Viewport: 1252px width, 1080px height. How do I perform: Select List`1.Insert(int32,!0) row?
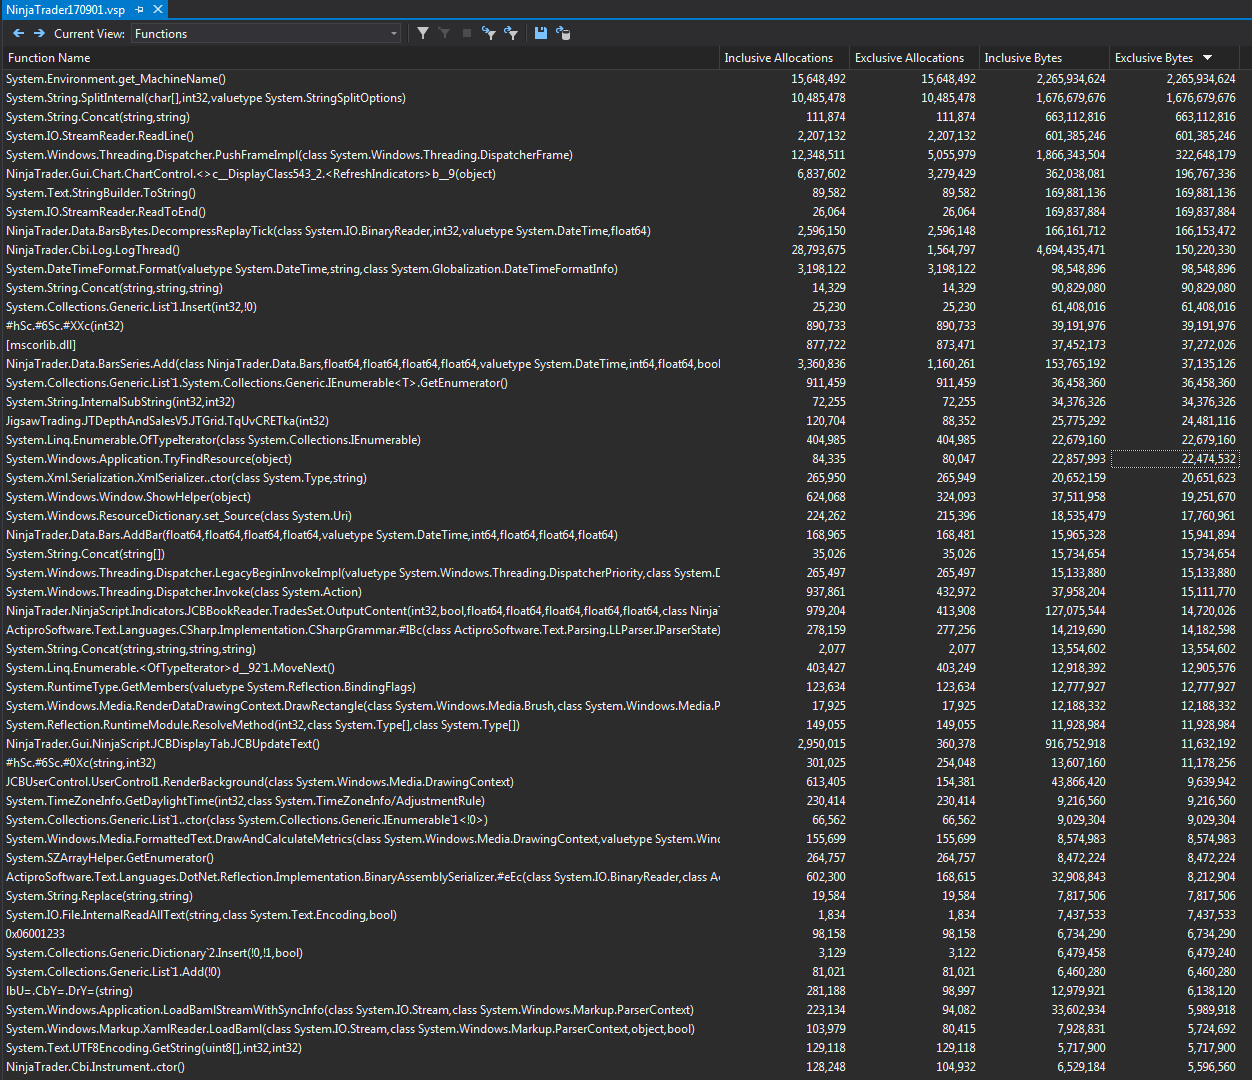coord(621,307)
